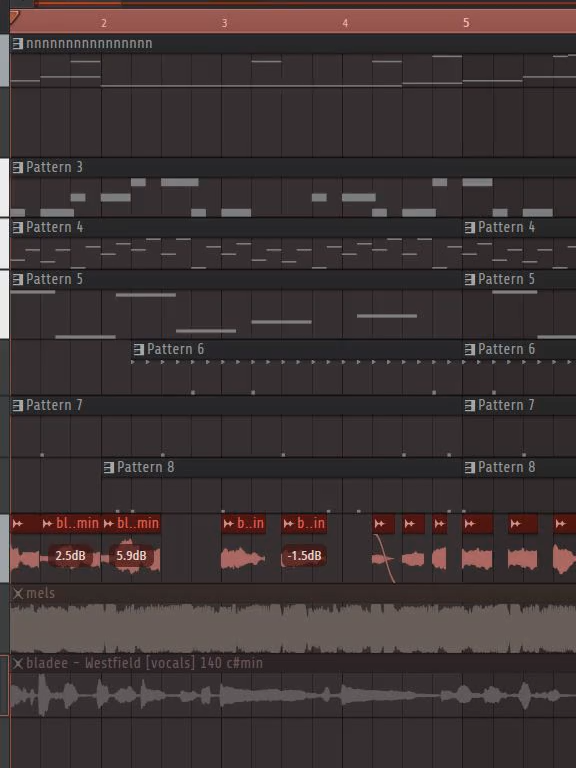Click the -1.5dB gain label on the audio clip

pos(304,556)
